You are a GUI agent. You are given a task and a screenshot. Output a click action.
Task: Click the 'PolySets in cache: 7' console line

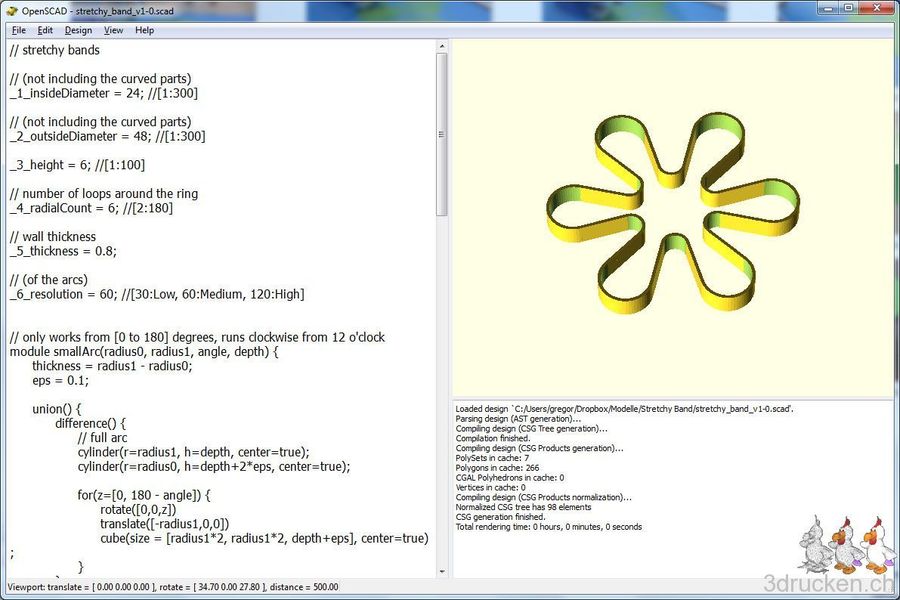coord(492,458)
